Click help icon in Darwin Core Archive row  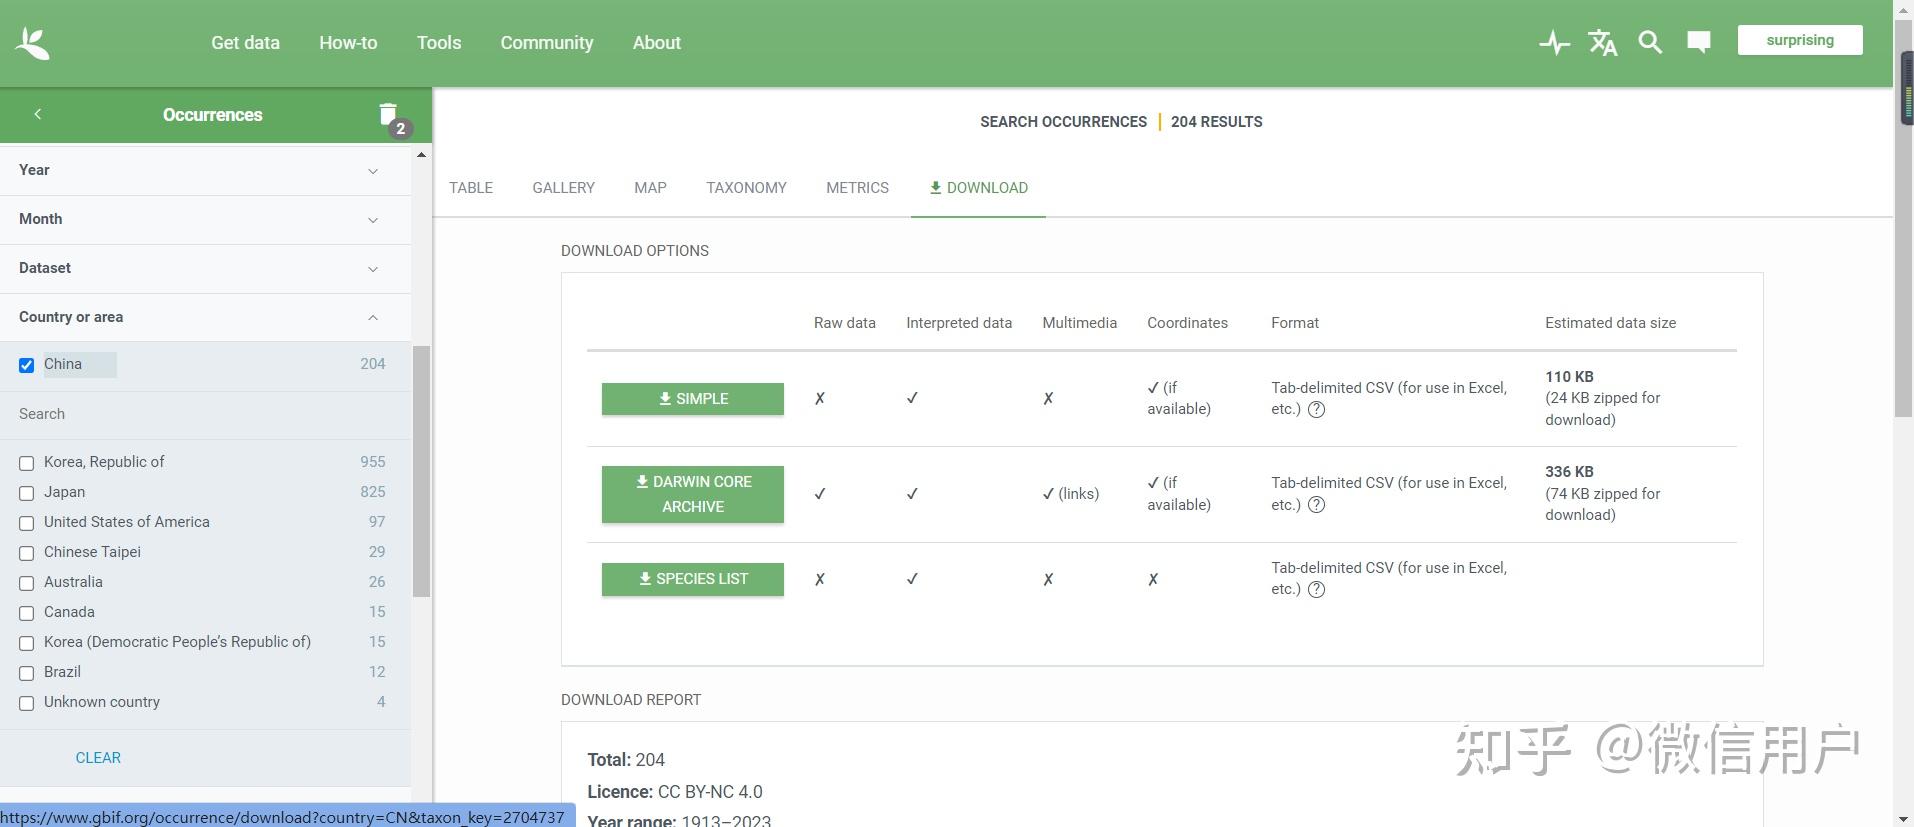(x=1317, y=504)
